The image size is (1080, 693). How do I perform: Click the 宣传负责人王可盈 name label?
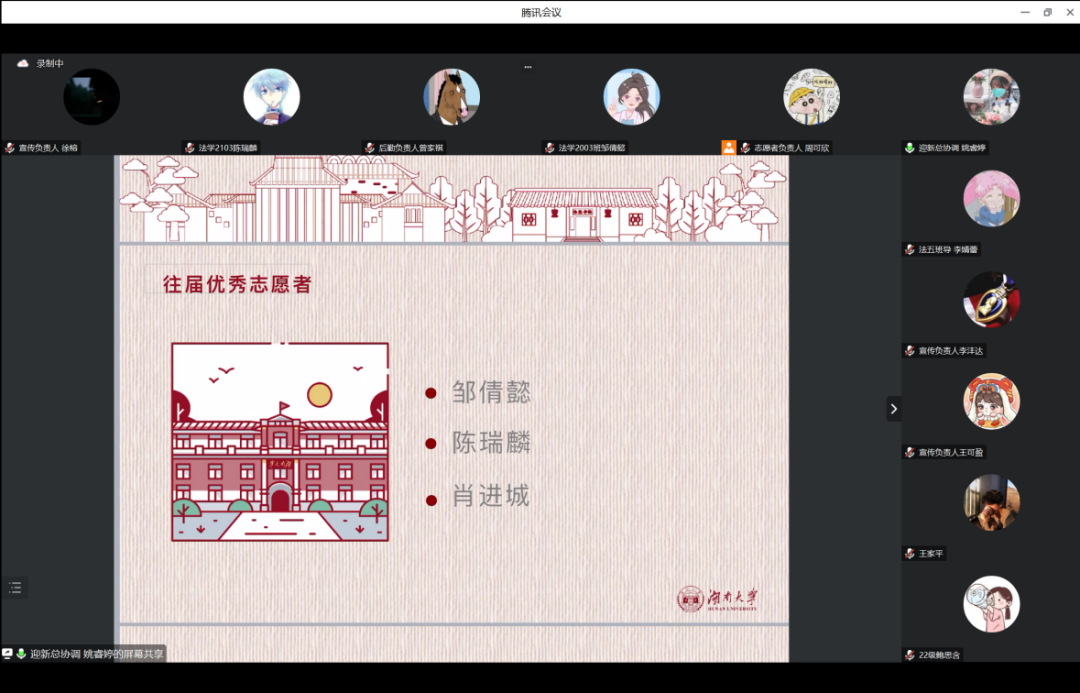951,452
